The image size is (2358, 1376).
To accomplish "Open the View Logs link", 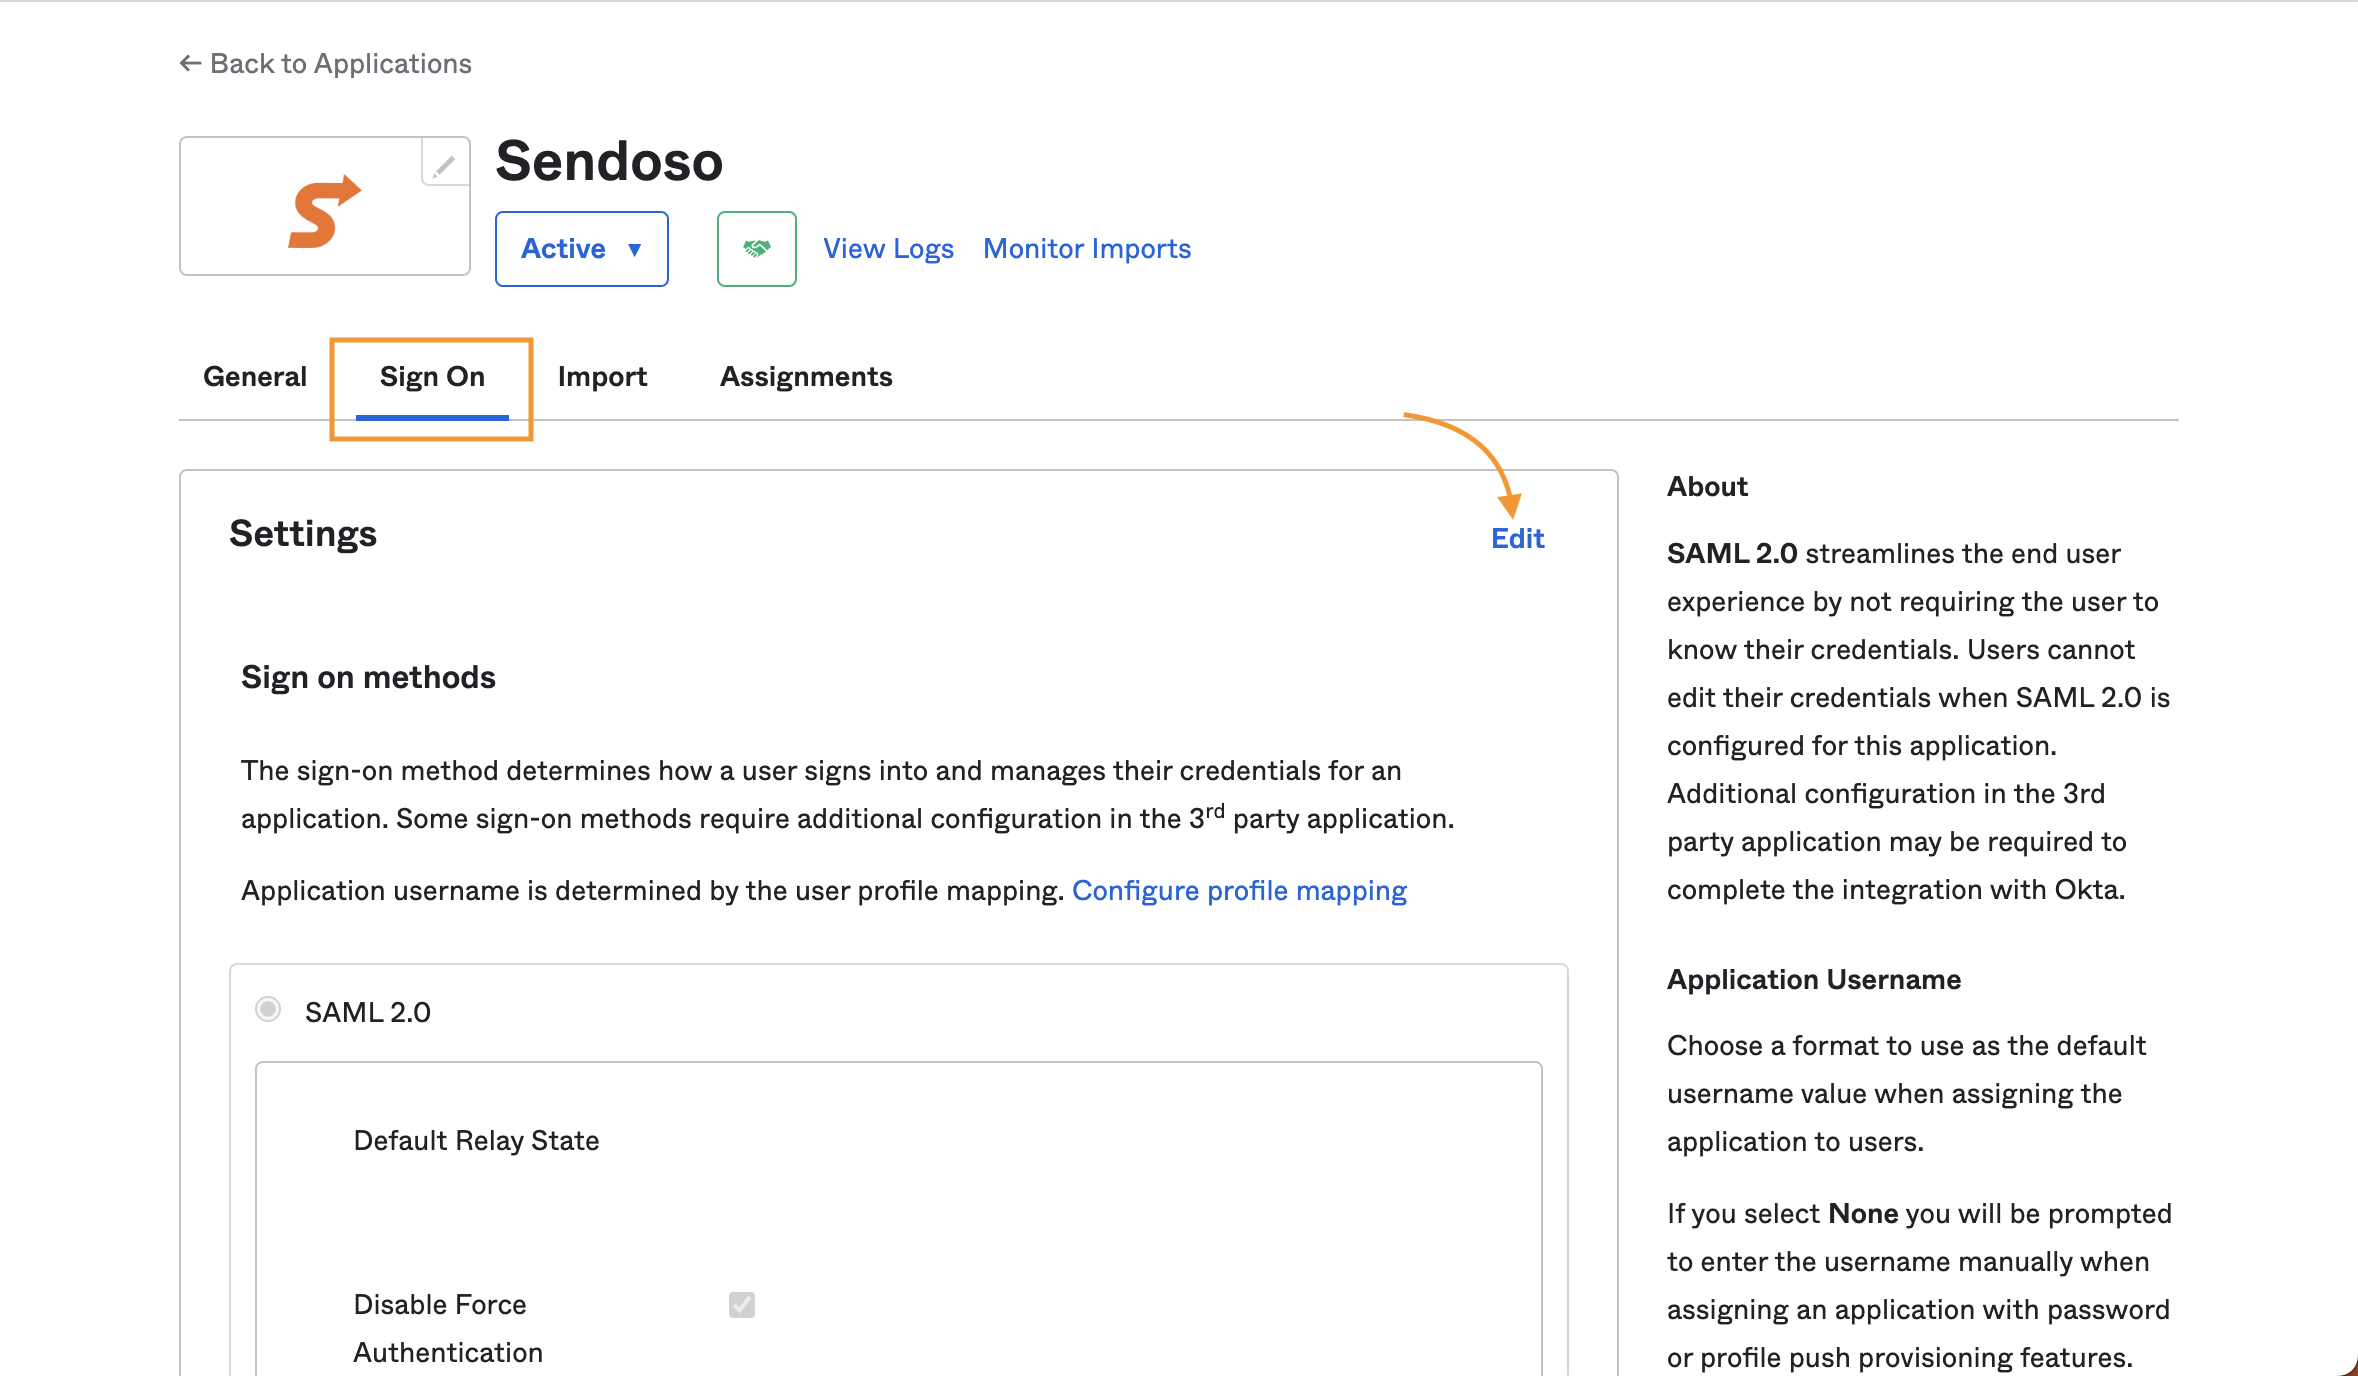I will [888, 249].
